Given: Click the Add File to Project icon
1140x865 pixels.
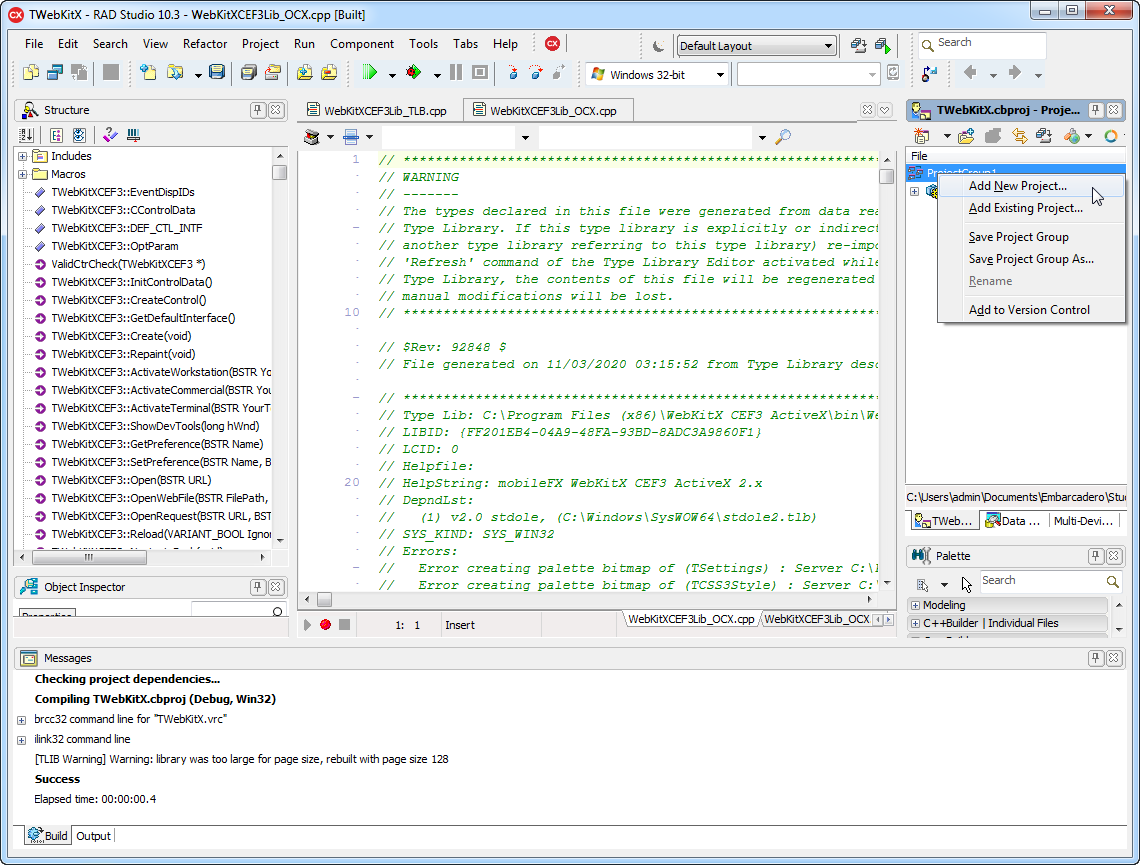Looking at the screenshot, I should (x=305, y=73).
